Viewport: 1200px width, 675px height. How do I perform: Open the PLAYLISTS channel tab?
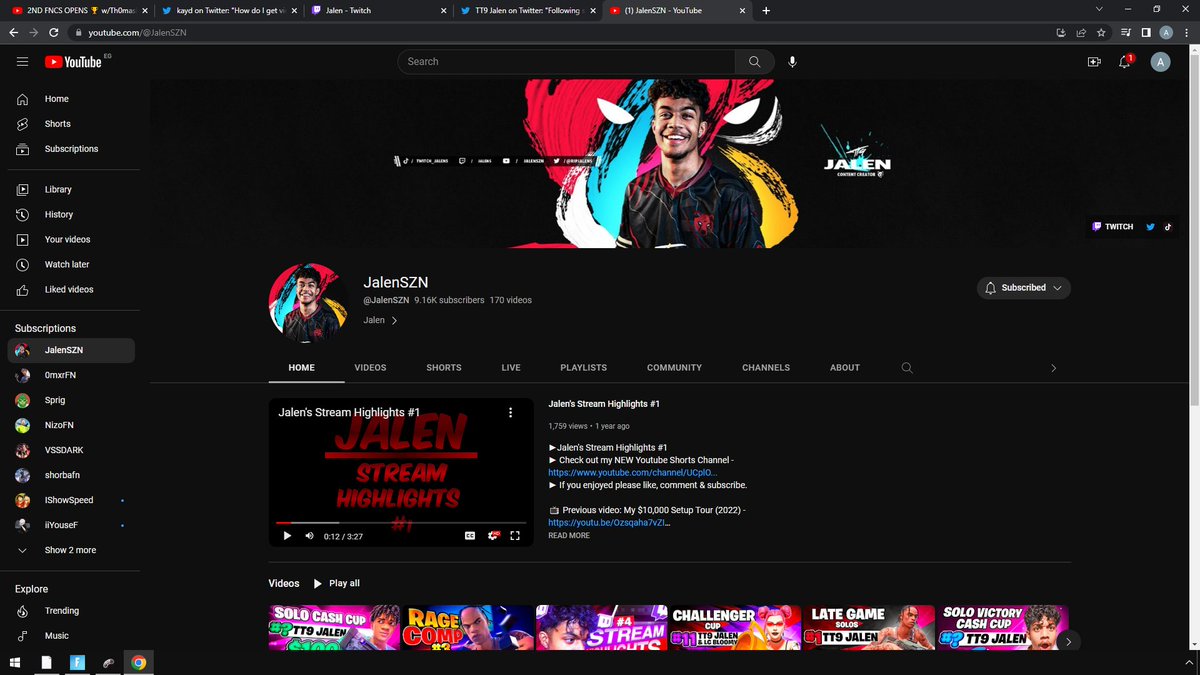pyautogui.click(x=584, y=368)
